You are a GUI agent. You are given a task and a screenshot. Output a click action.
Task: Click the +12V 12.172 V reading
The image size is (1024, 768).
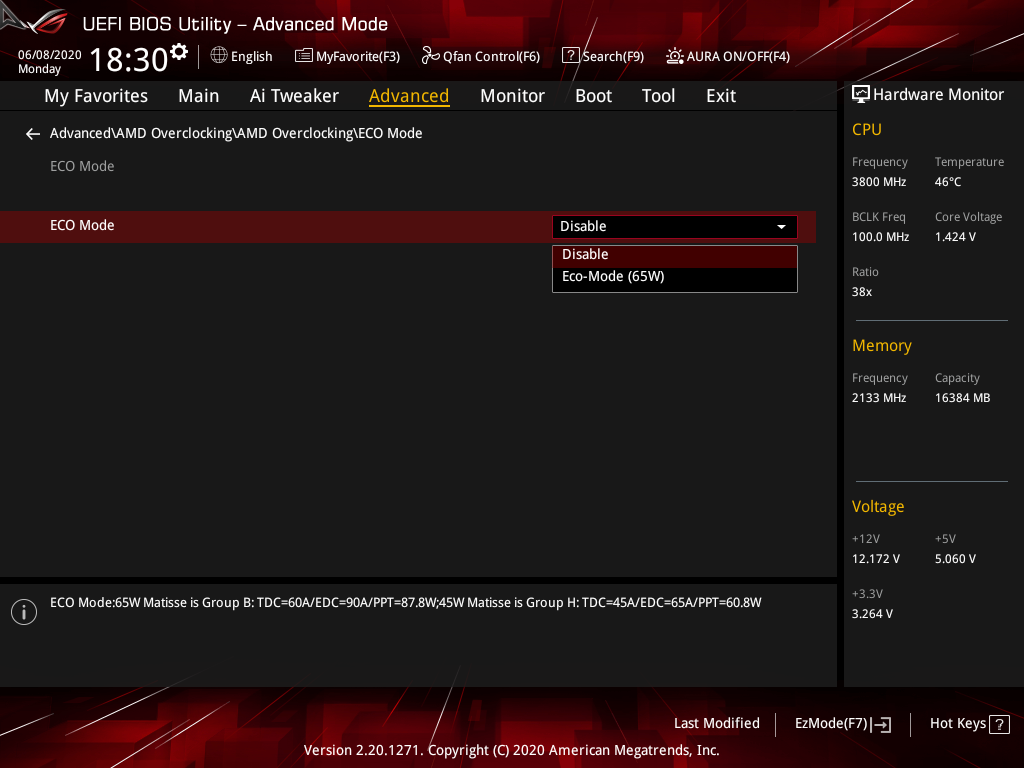[875, 559]
